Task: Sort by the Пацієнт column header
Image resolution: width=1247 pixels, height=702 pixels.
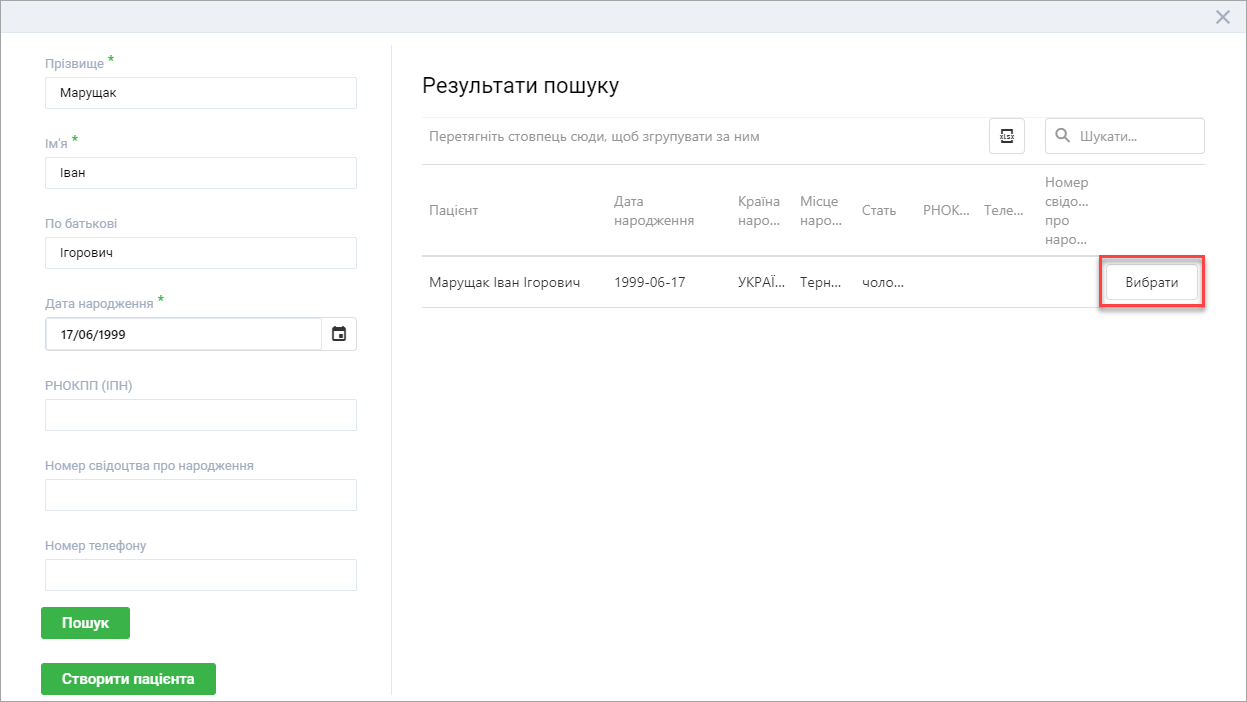Action: (x=454, y=211)
